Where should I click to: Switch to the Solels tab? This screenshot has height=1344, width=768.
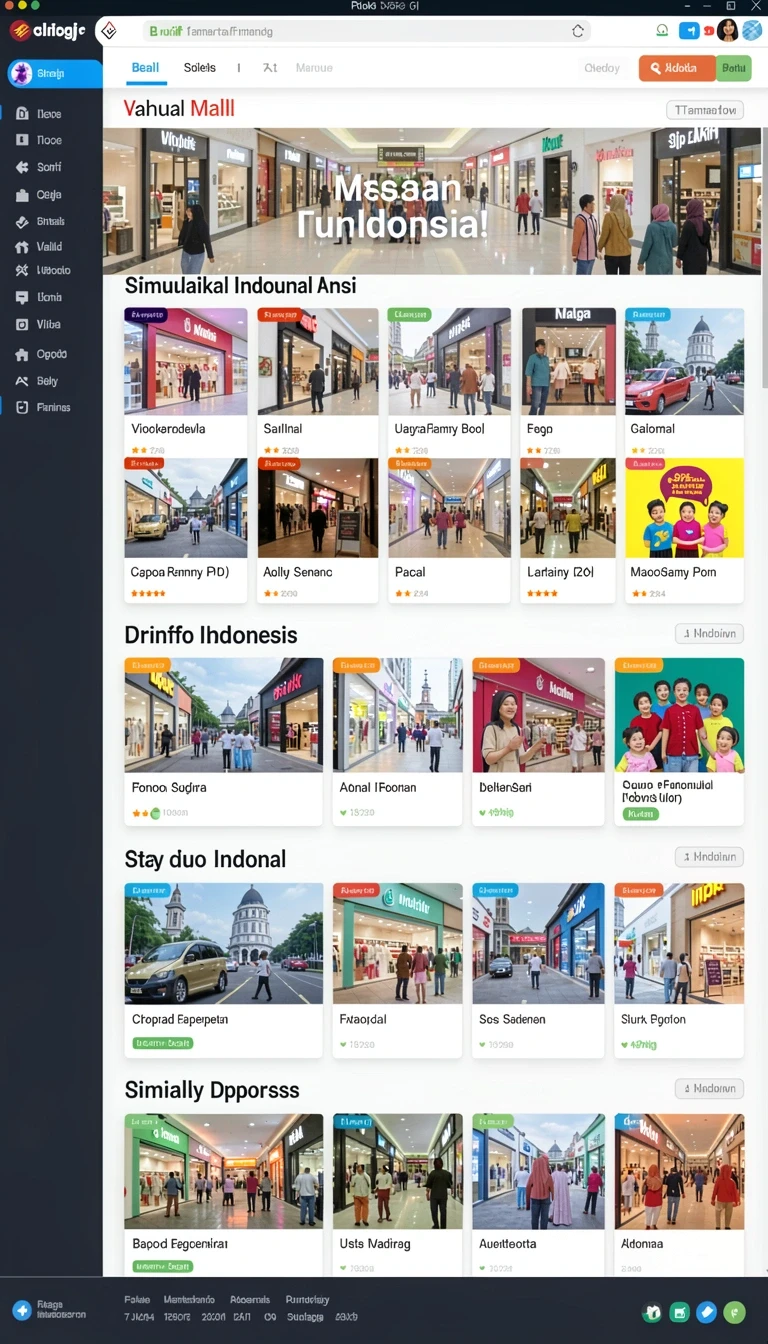[x=200, y=68]
